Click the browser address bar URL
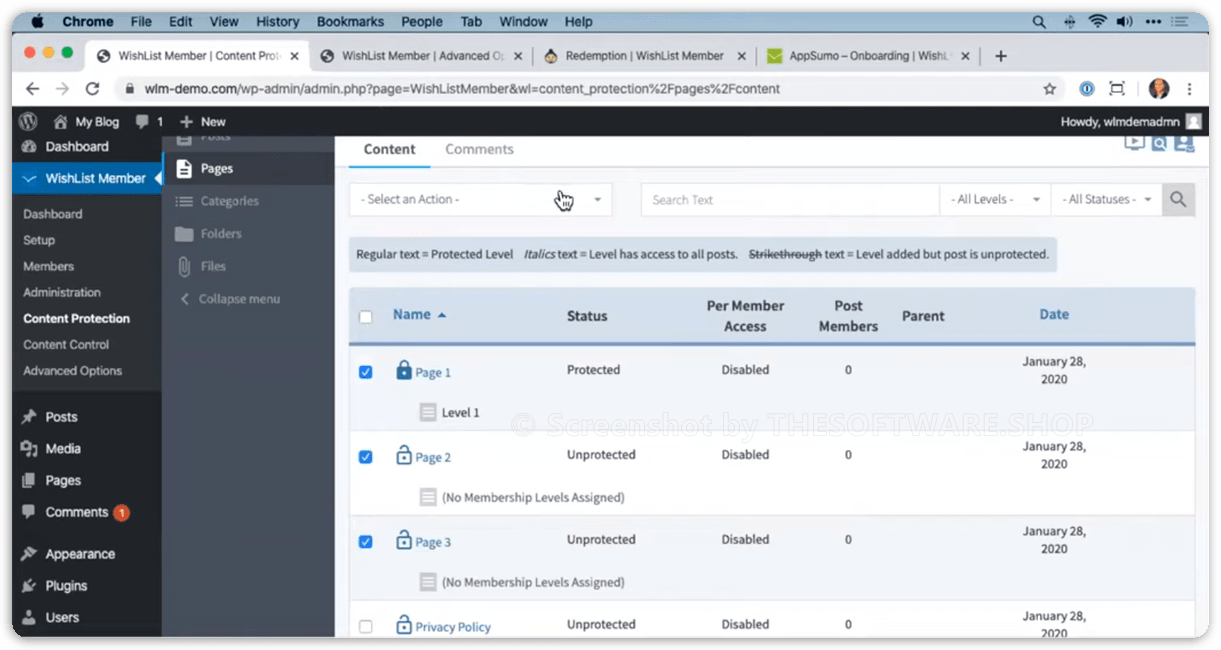 [x=462, y=89]
